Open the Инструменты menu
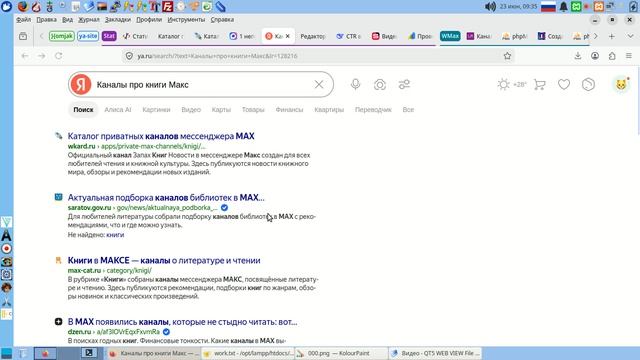640x360 pixels. tap(186, 20)
